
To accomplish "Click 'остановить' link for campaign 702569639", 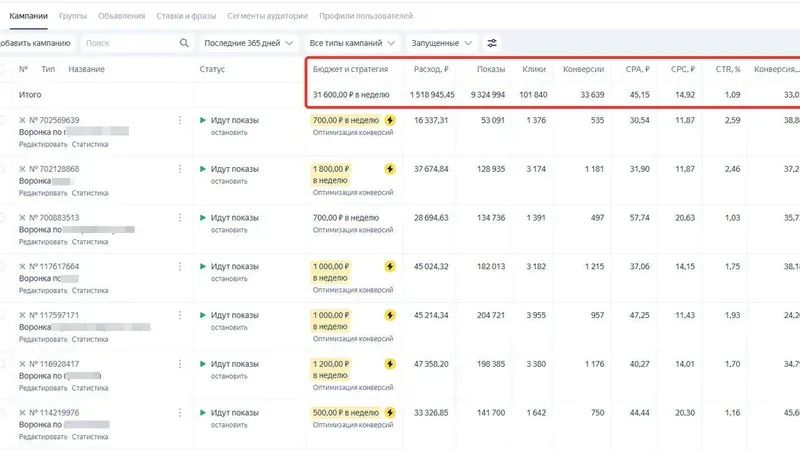I will (x=228, y=132).
